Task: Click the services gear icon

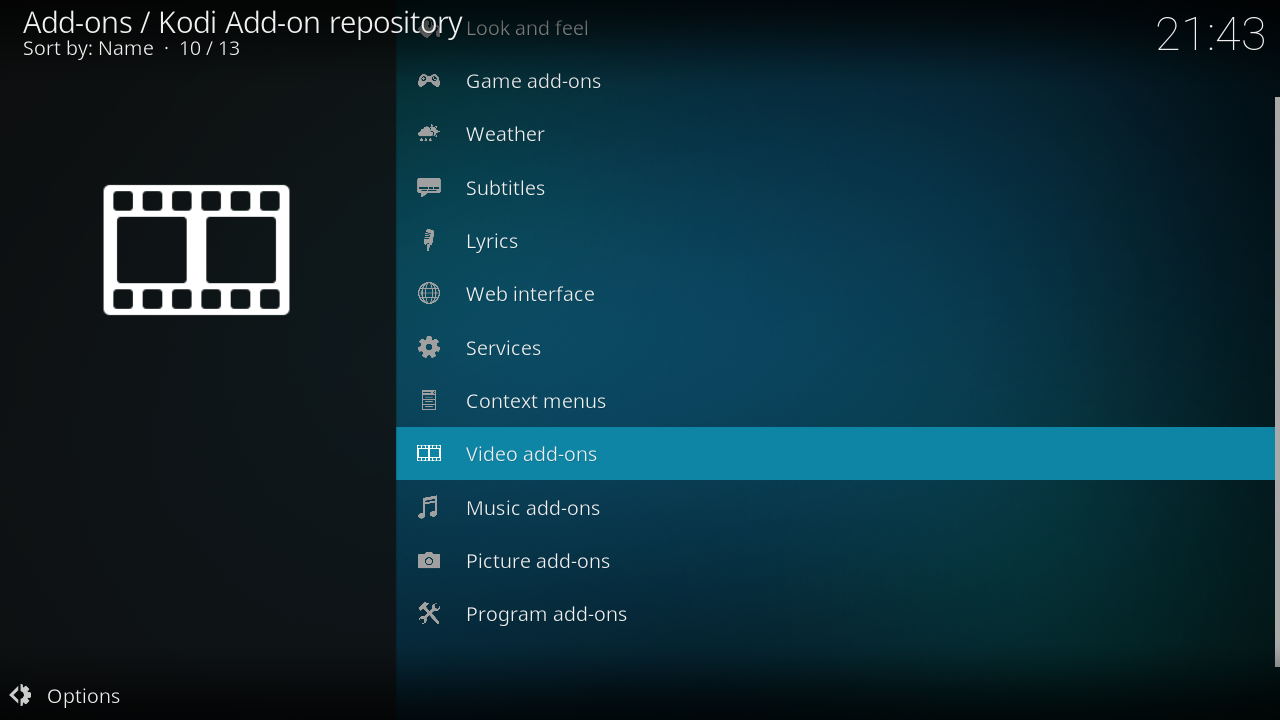Action: tap(429, 348)
